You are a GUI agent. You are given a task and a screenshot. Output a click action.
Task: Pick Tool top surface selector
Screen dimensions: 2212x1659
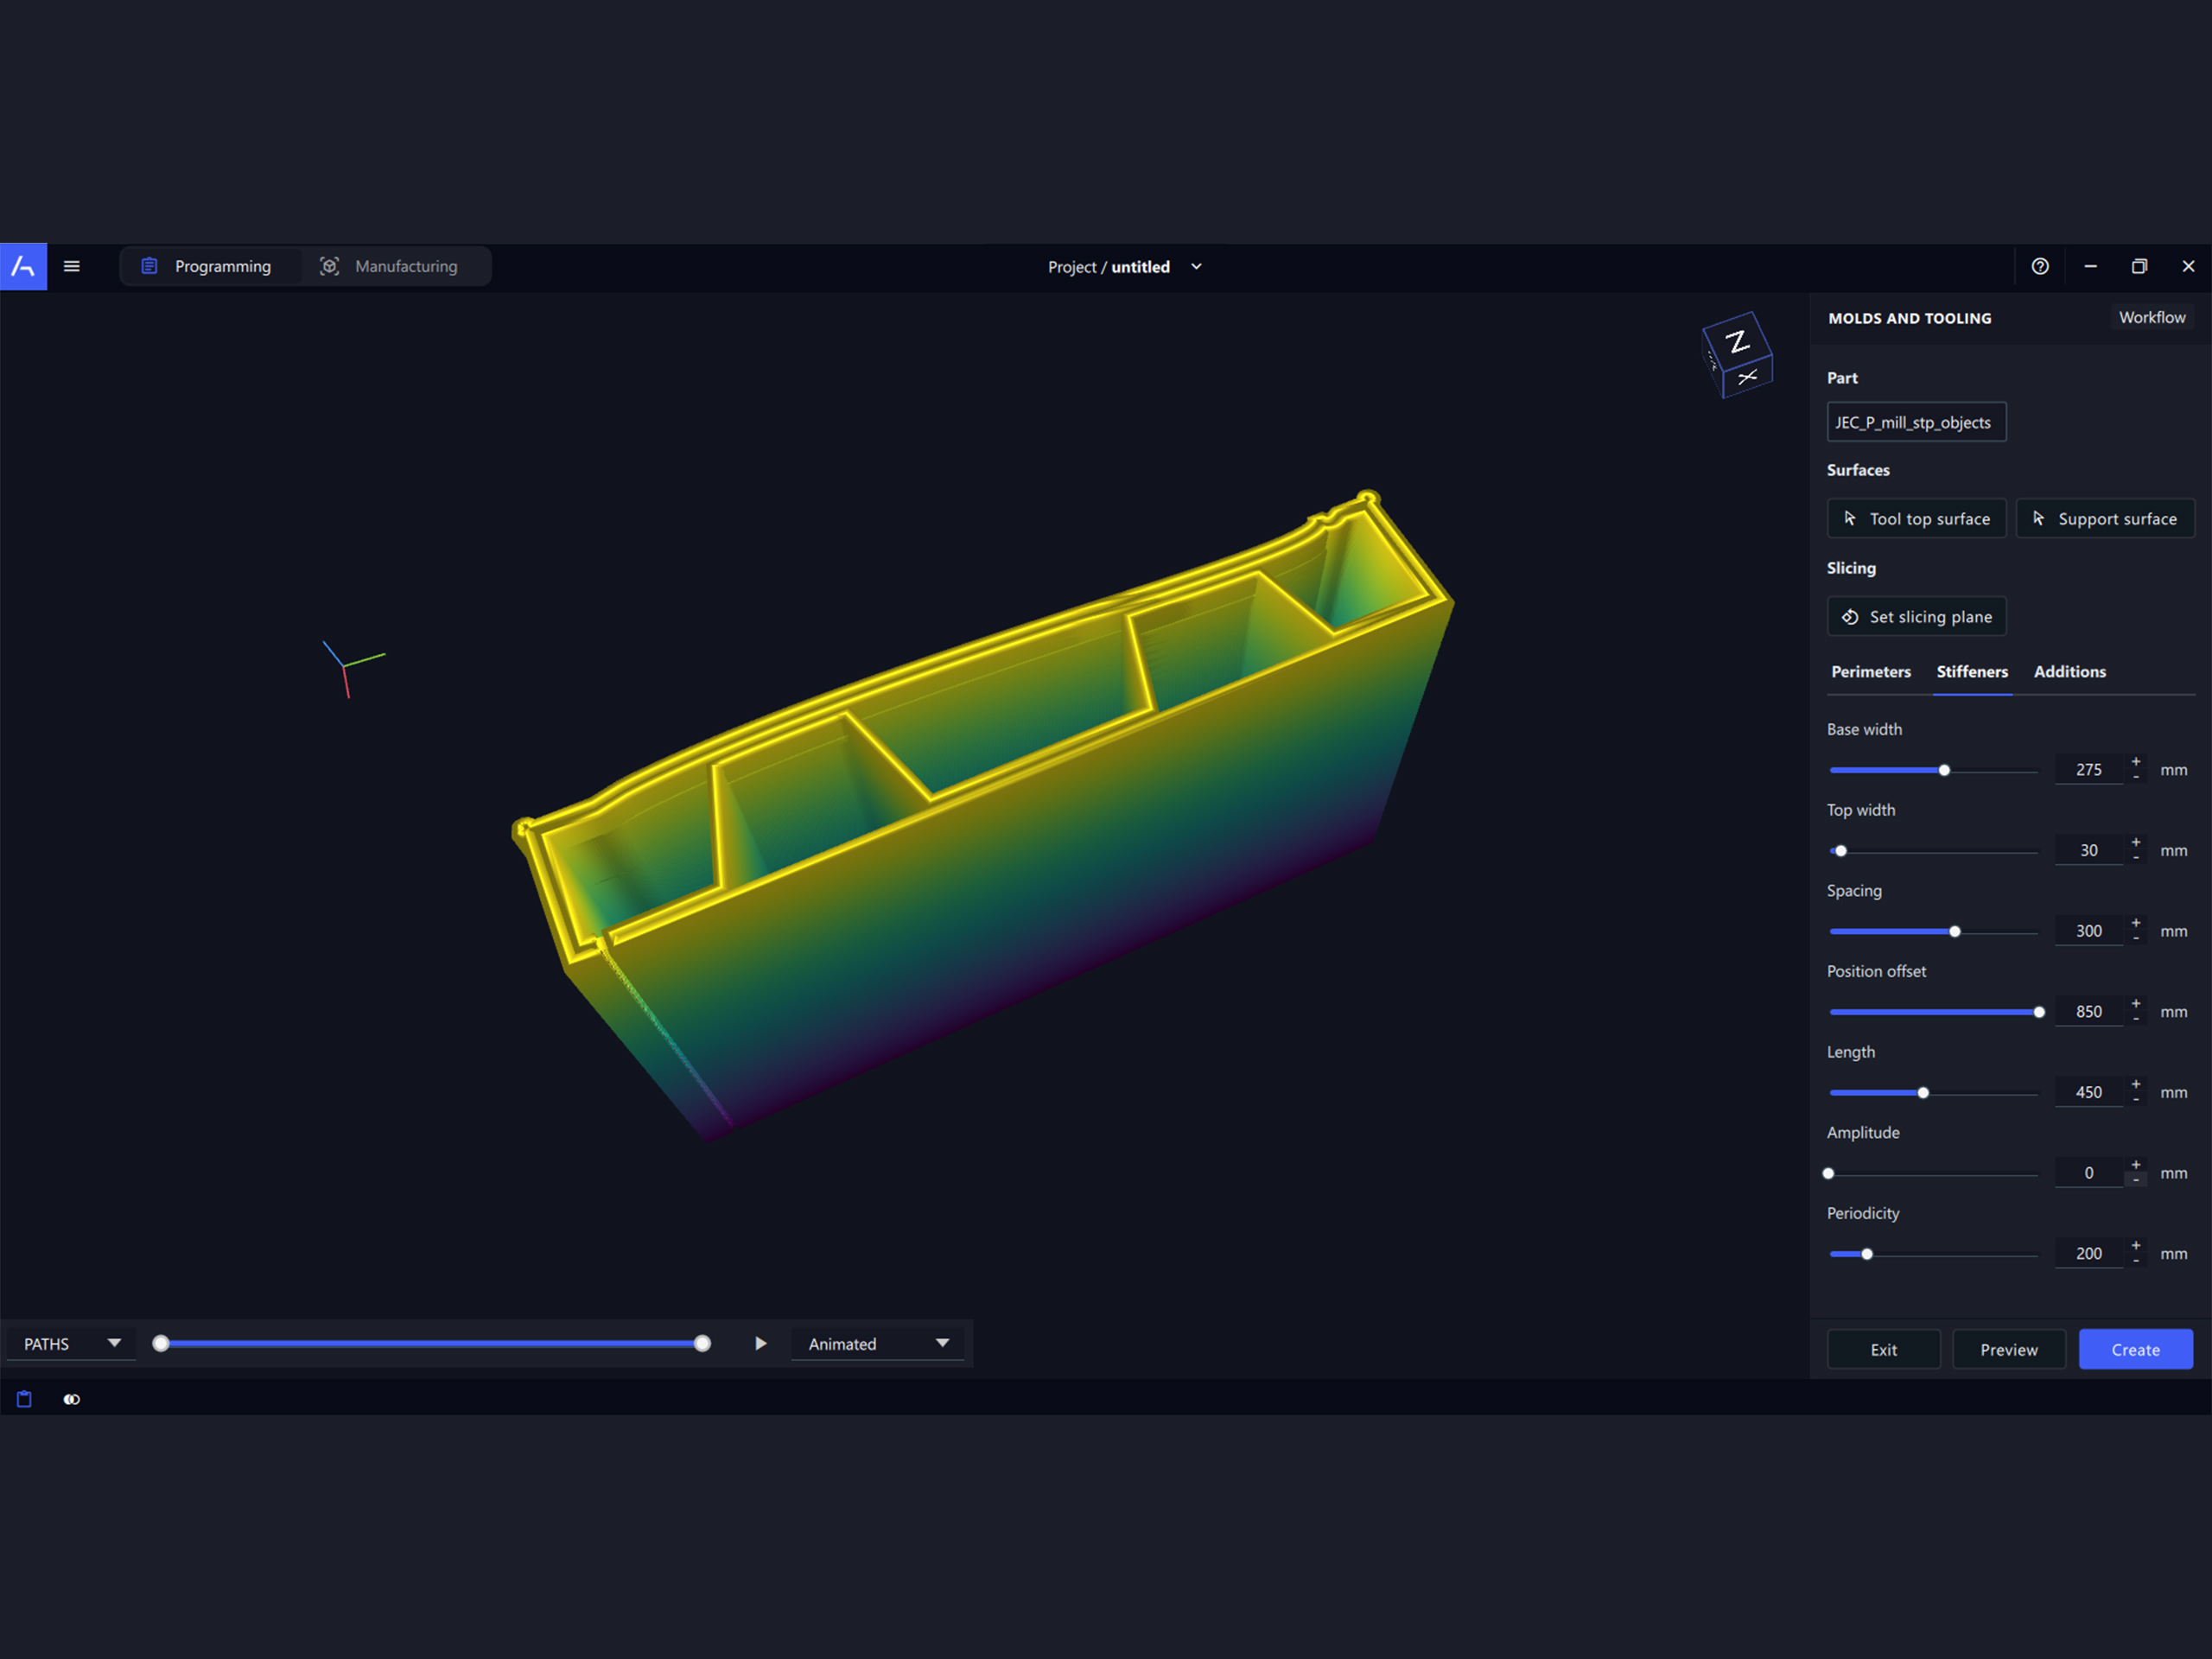coord(1916,519)
